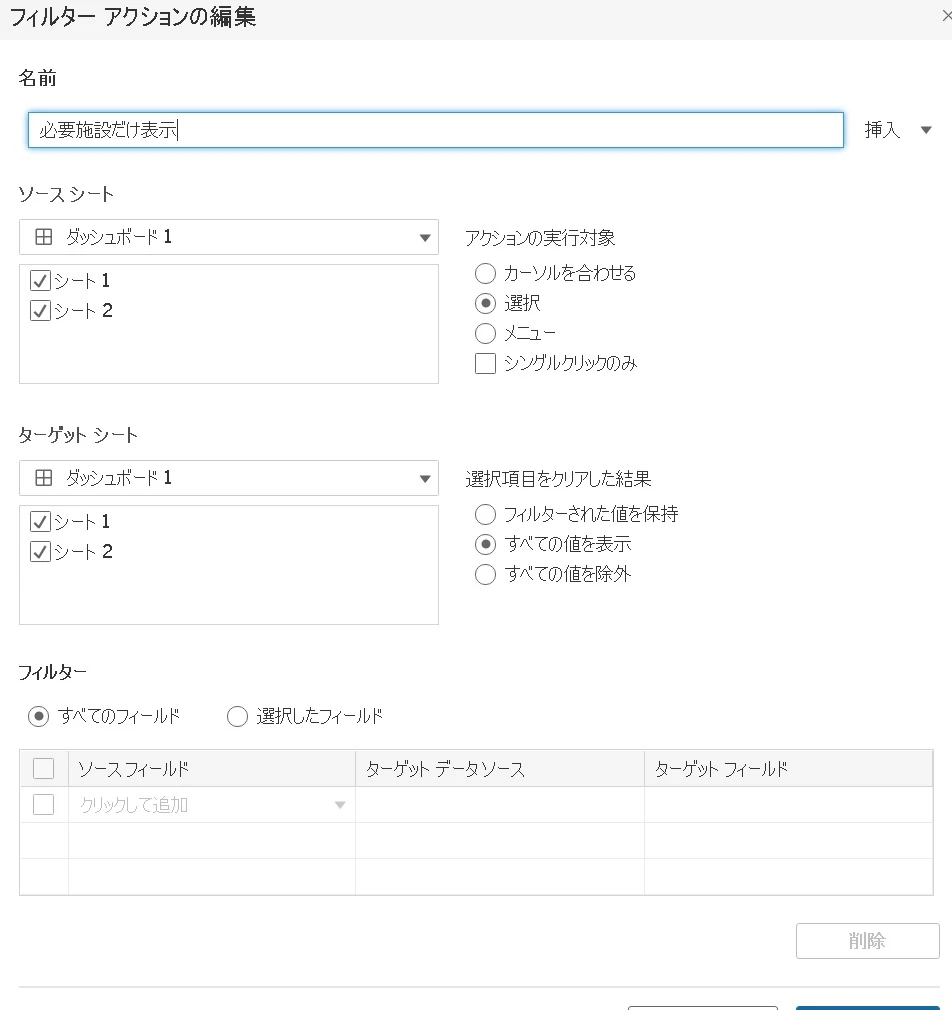The image size is (952, 1010).
Task: Enable シングルクリックのみ checkbox
Action: [485, 363]
